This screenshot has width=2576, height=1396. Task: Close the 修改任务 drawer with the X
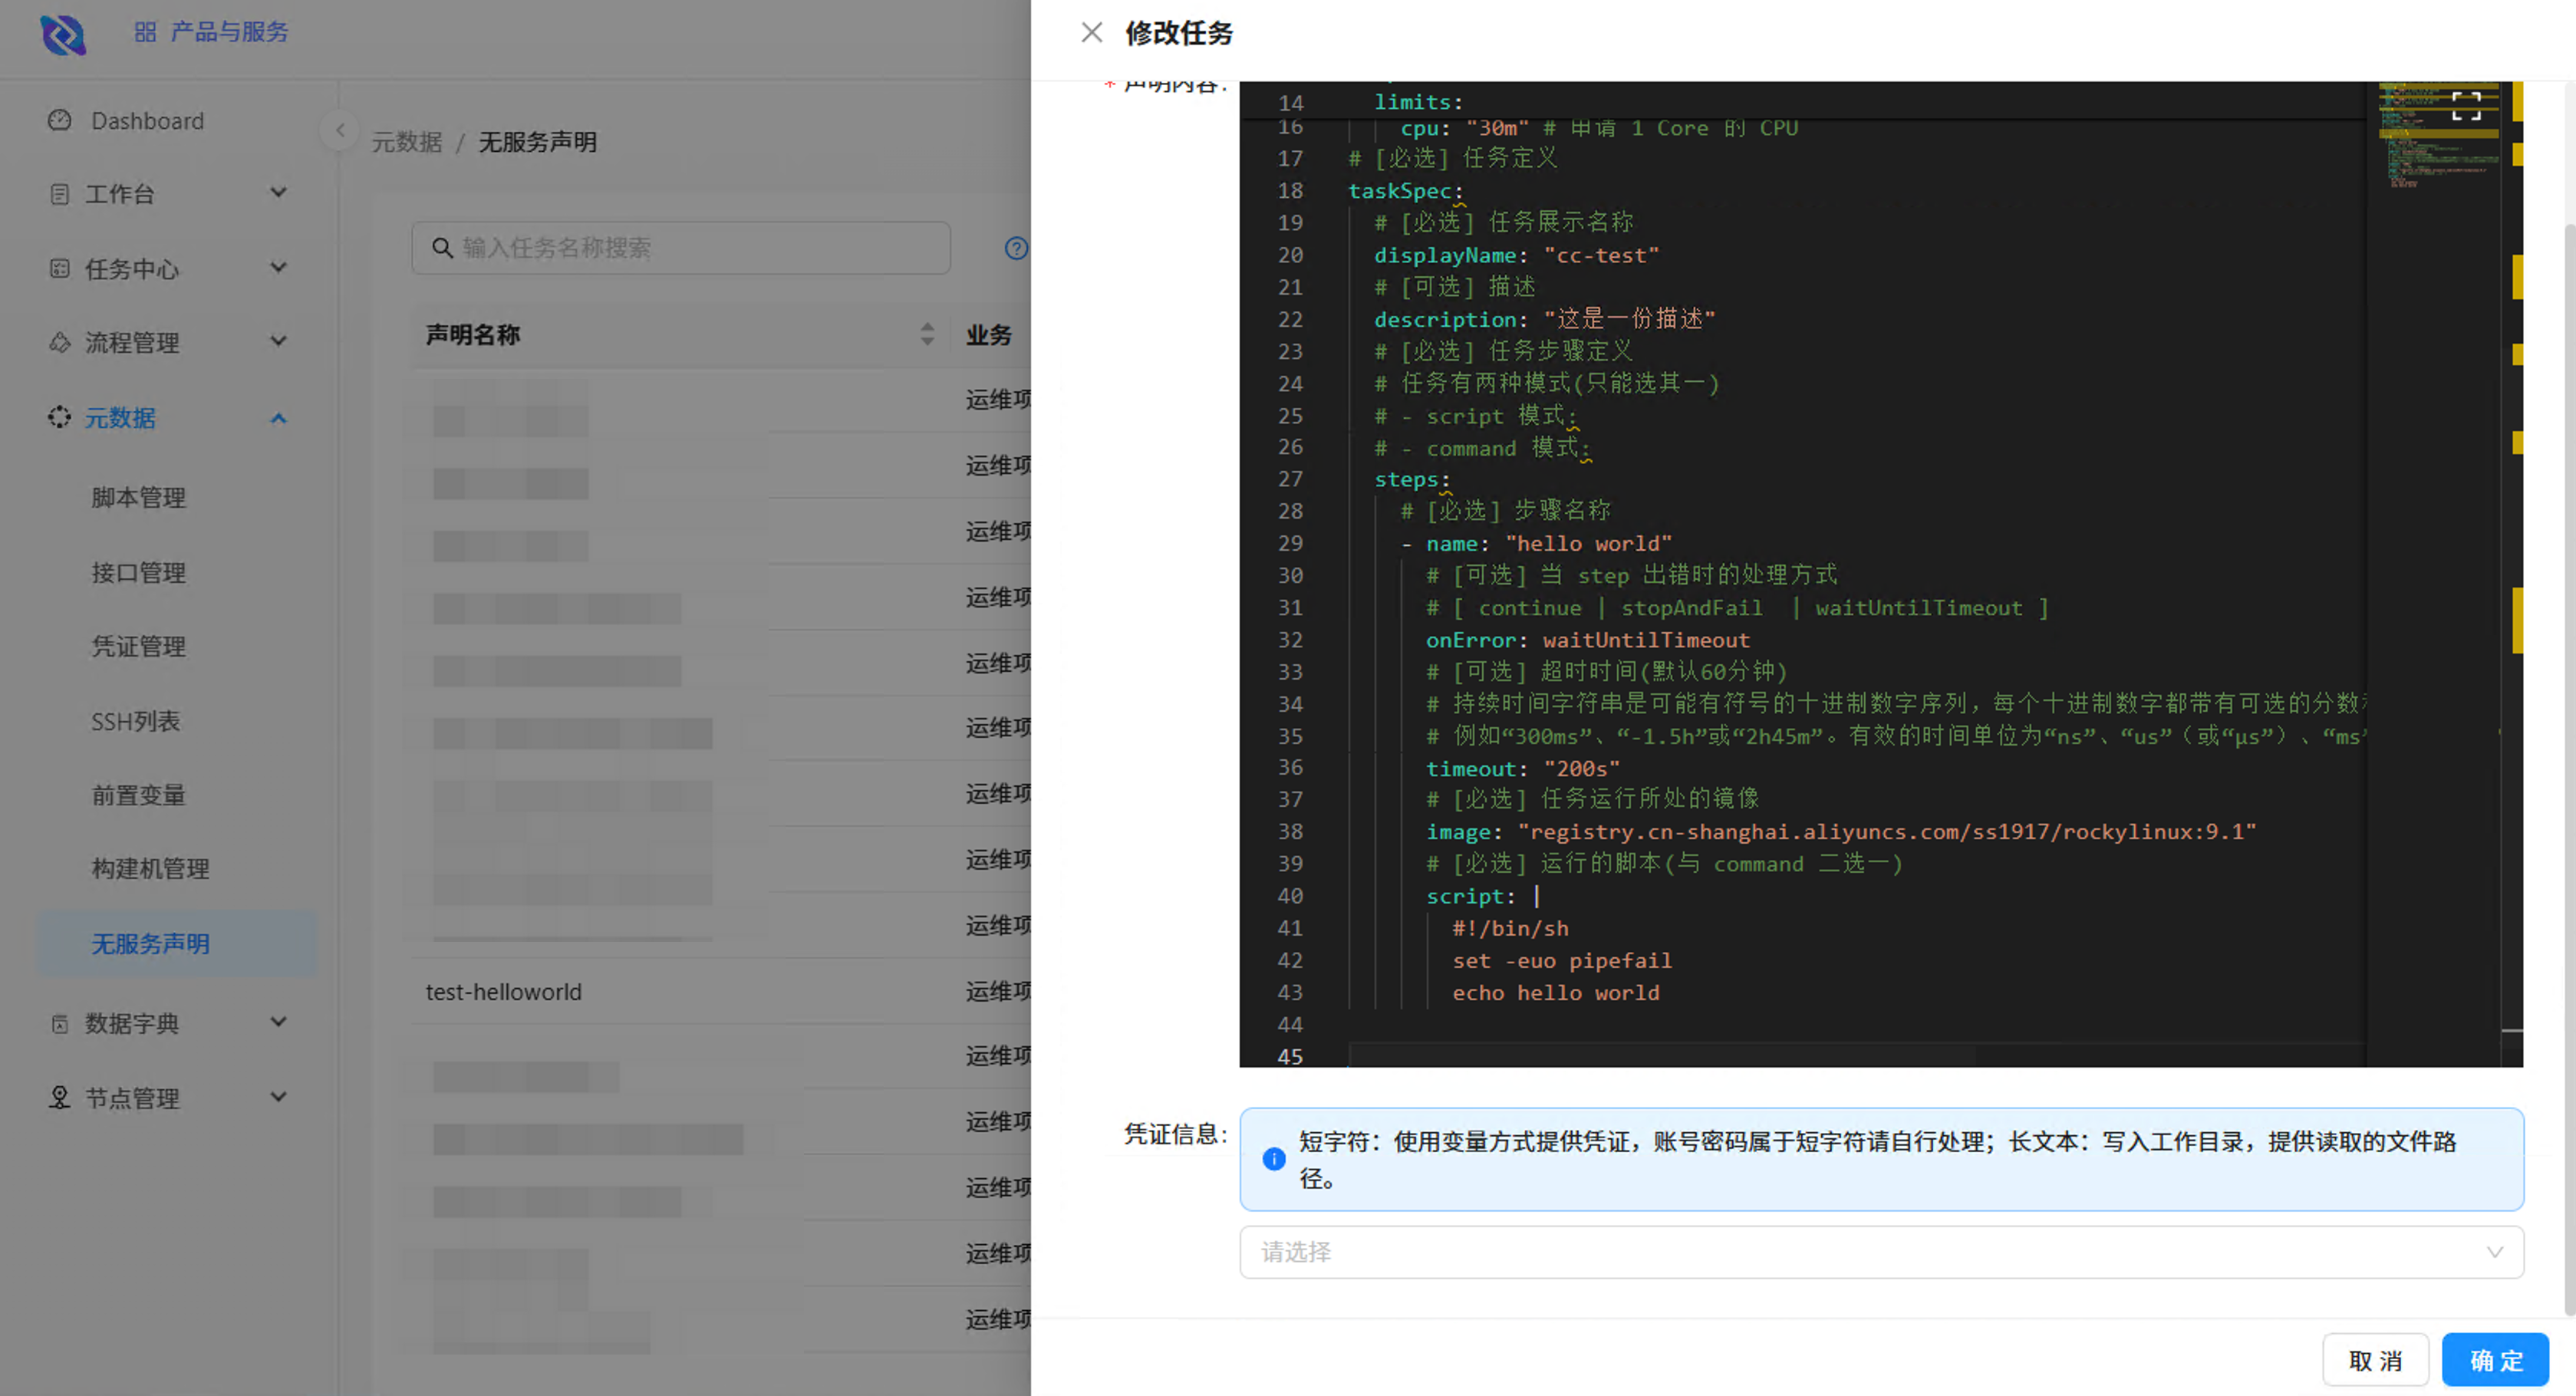pyautogui.click(x=1091, y=33)
